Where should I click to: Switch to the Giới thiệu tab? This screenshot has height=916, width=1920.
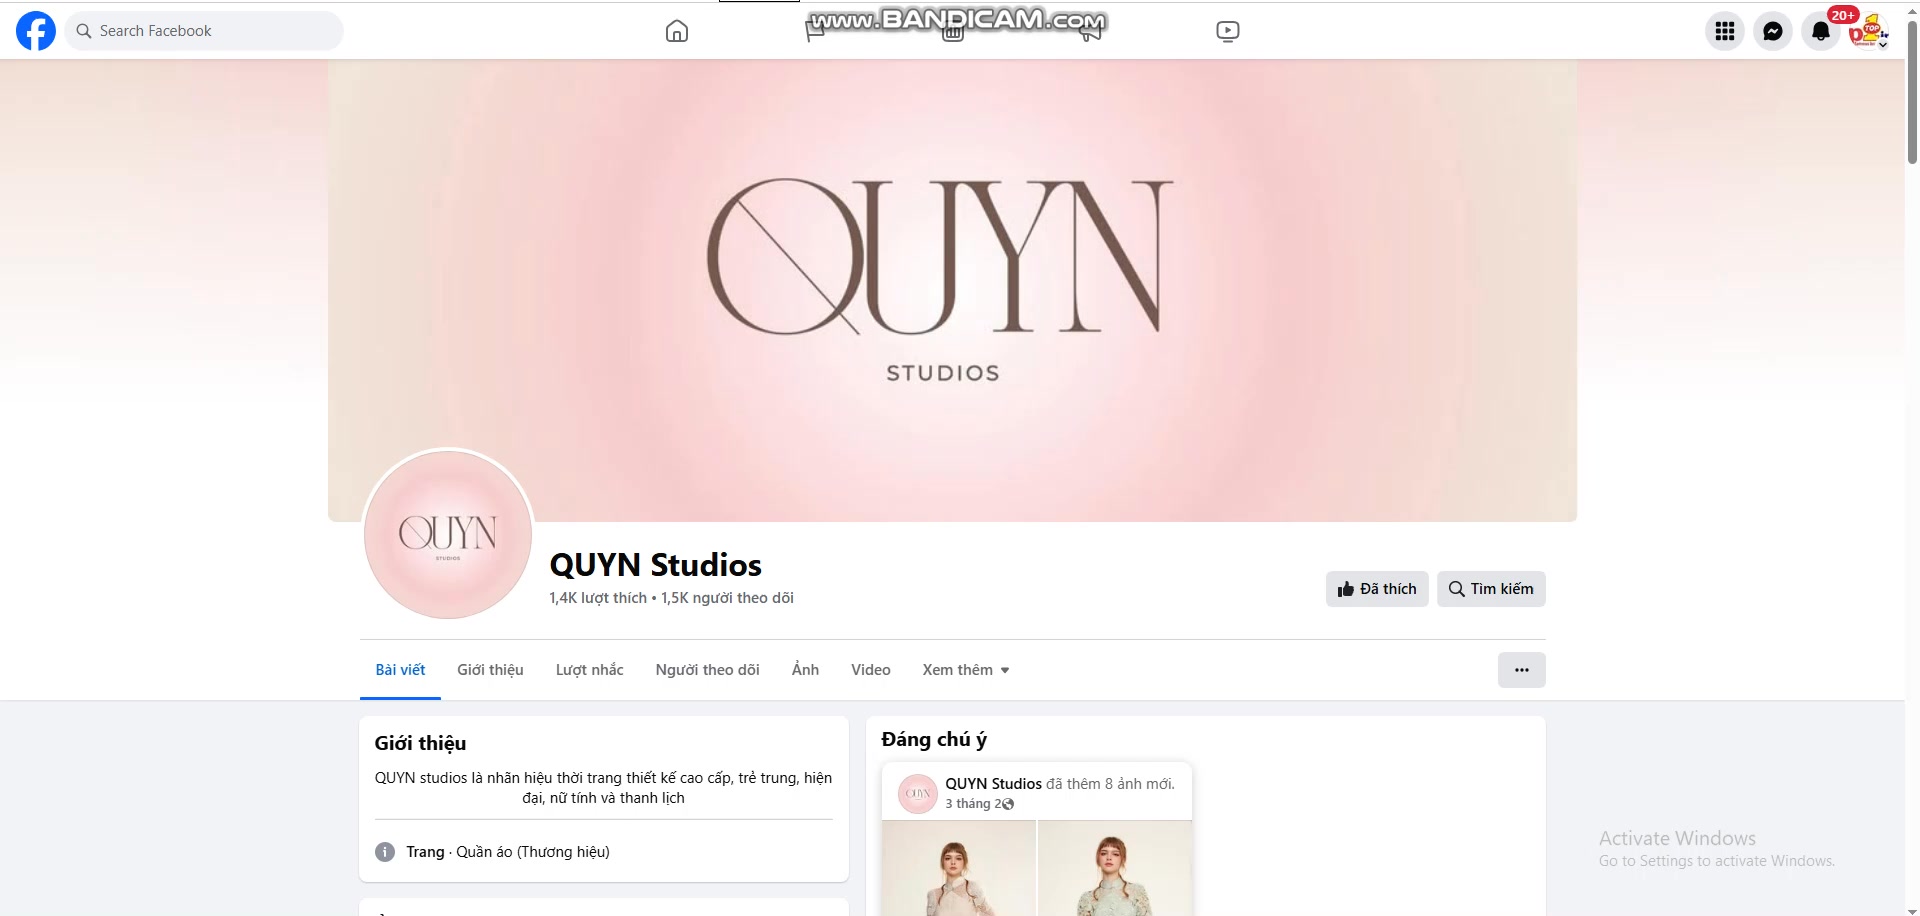tap(490, 670)
